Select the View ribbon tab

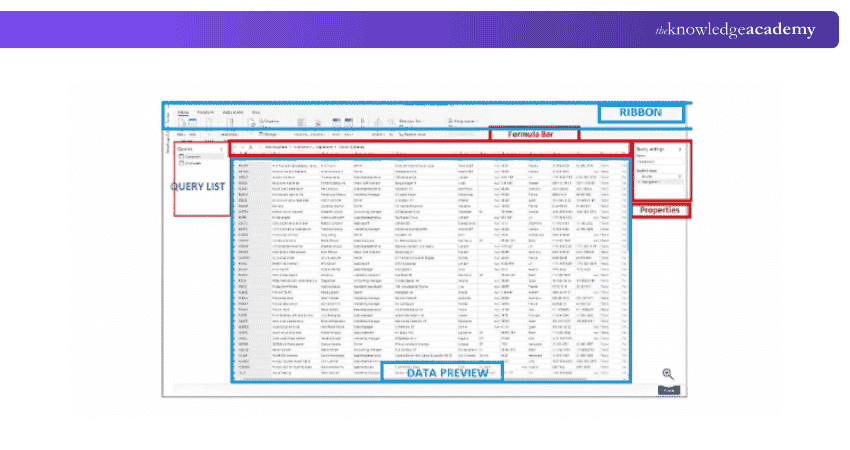(x=257, y=113)
